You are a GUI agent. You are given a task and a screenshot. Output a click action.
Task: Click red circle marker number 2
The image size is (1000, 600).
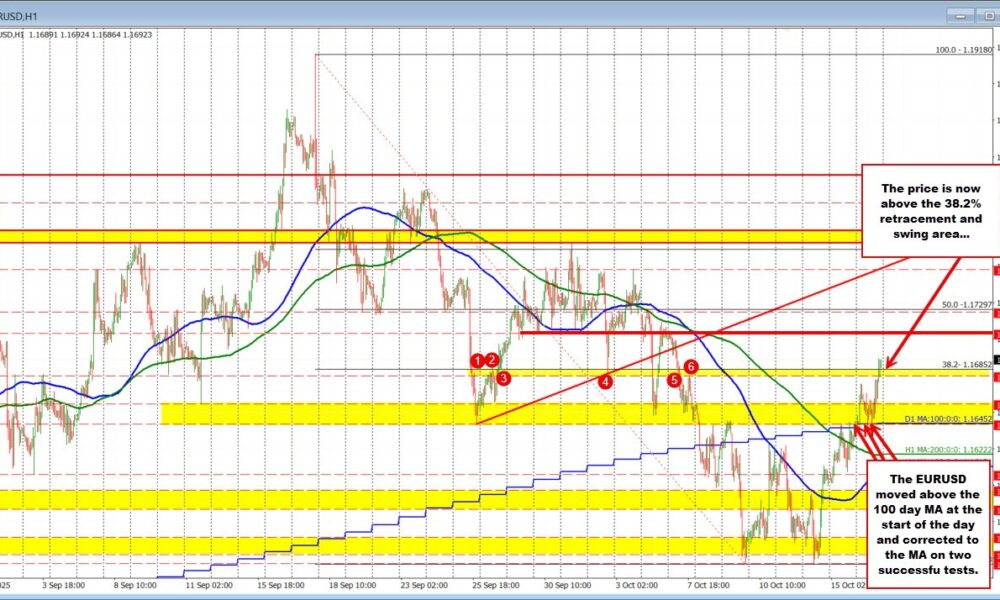[492, 360]
